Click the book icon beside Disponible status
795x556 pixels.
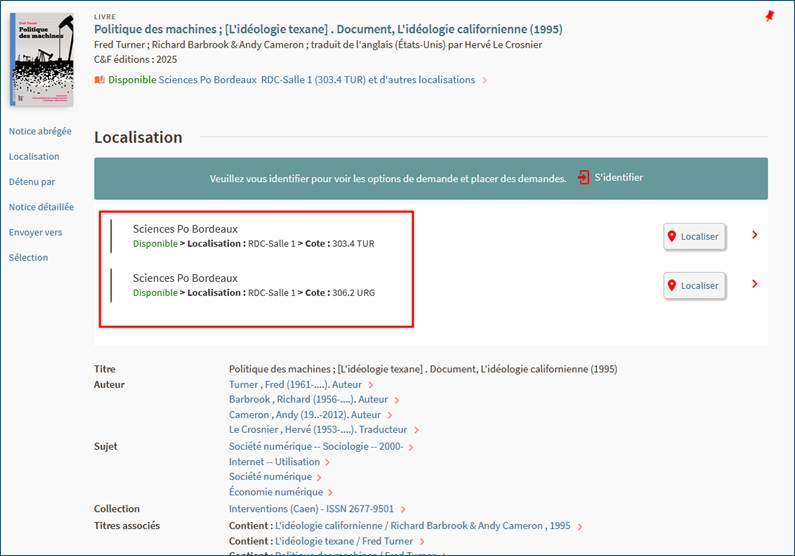99,80
